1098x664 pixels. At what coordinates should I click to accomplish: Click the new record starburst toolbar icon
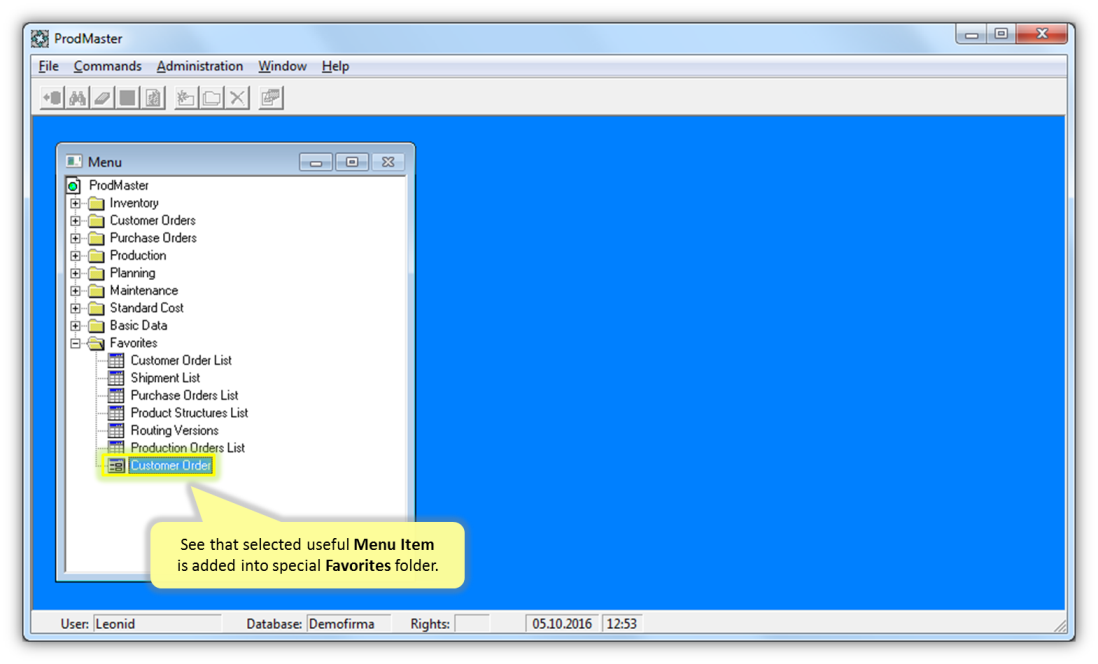186,98
